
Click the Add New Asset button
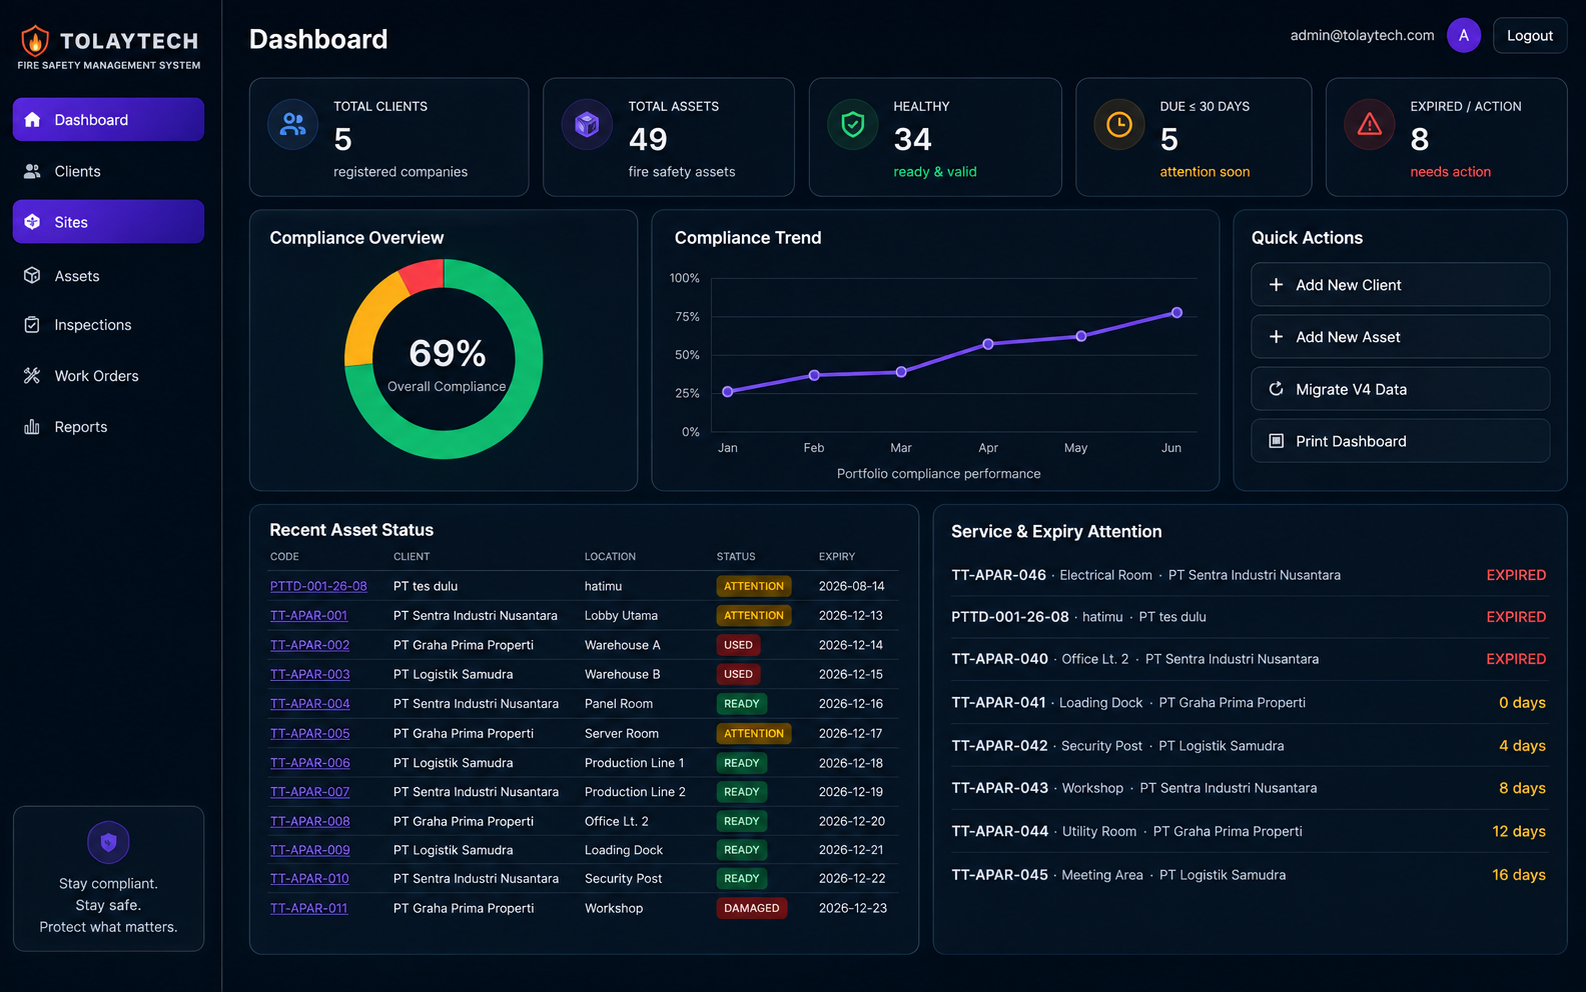pos(1400,337)
